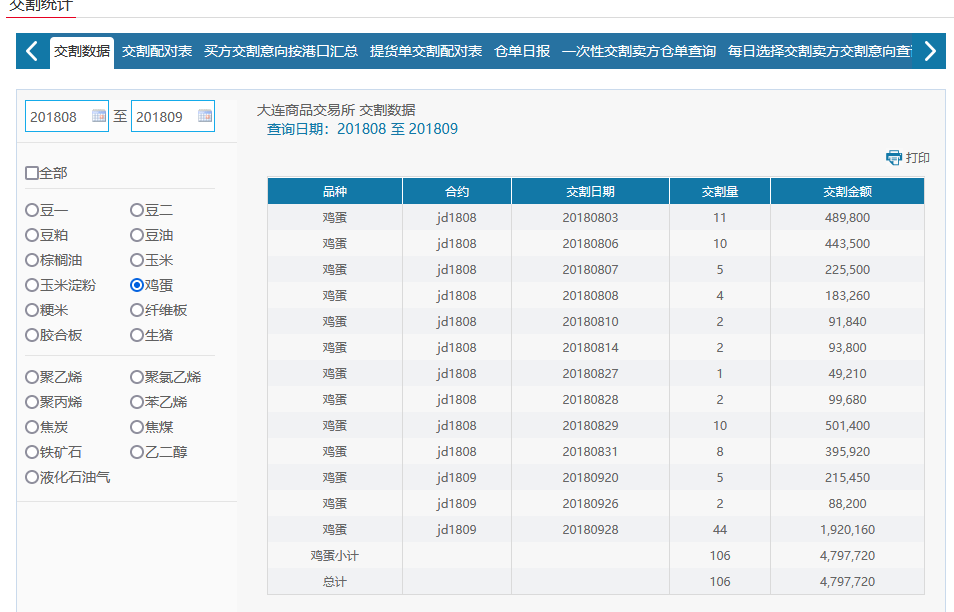Image resolution: width=954 pixels, height=612 pixels.
Task: Choose the 液化石油气 radio option
Action: click(32, 477)
